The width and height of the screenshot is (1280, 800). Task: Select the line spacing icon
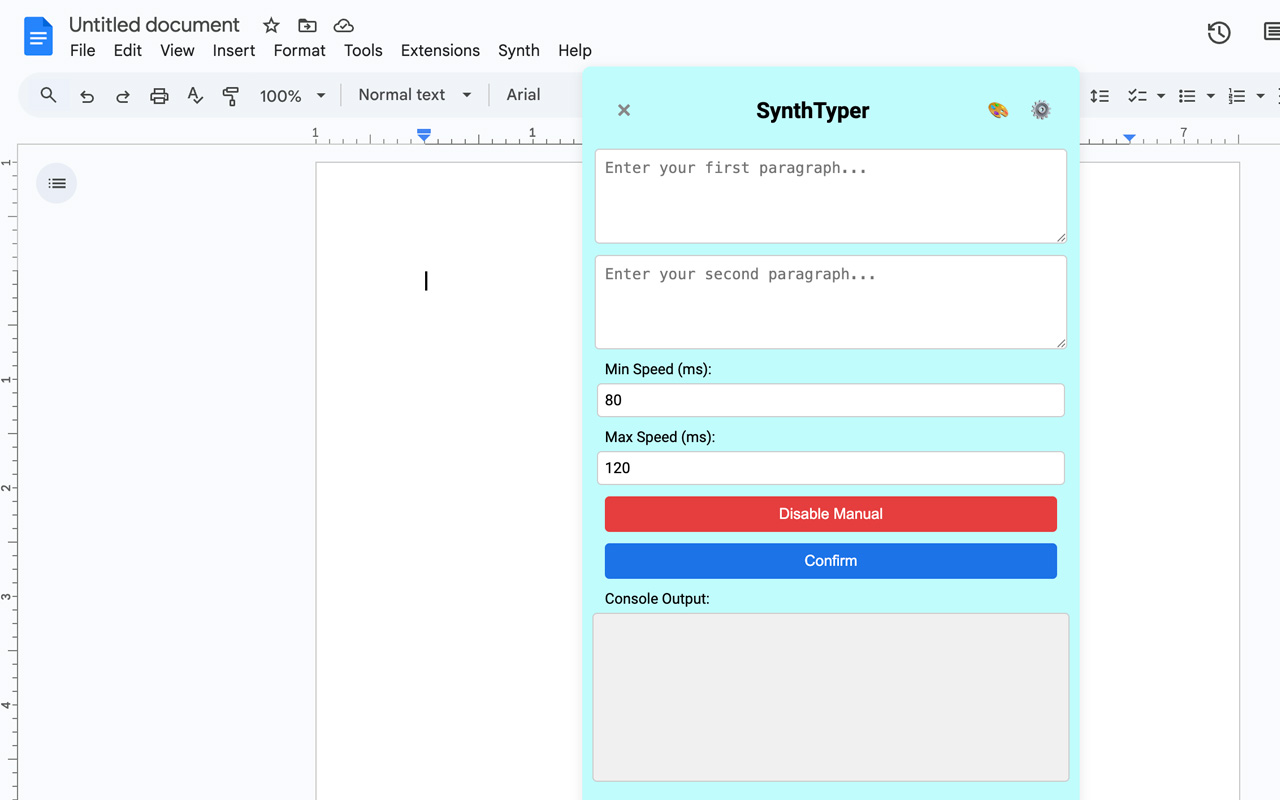pyautogui.click(x=1099, y=95)
